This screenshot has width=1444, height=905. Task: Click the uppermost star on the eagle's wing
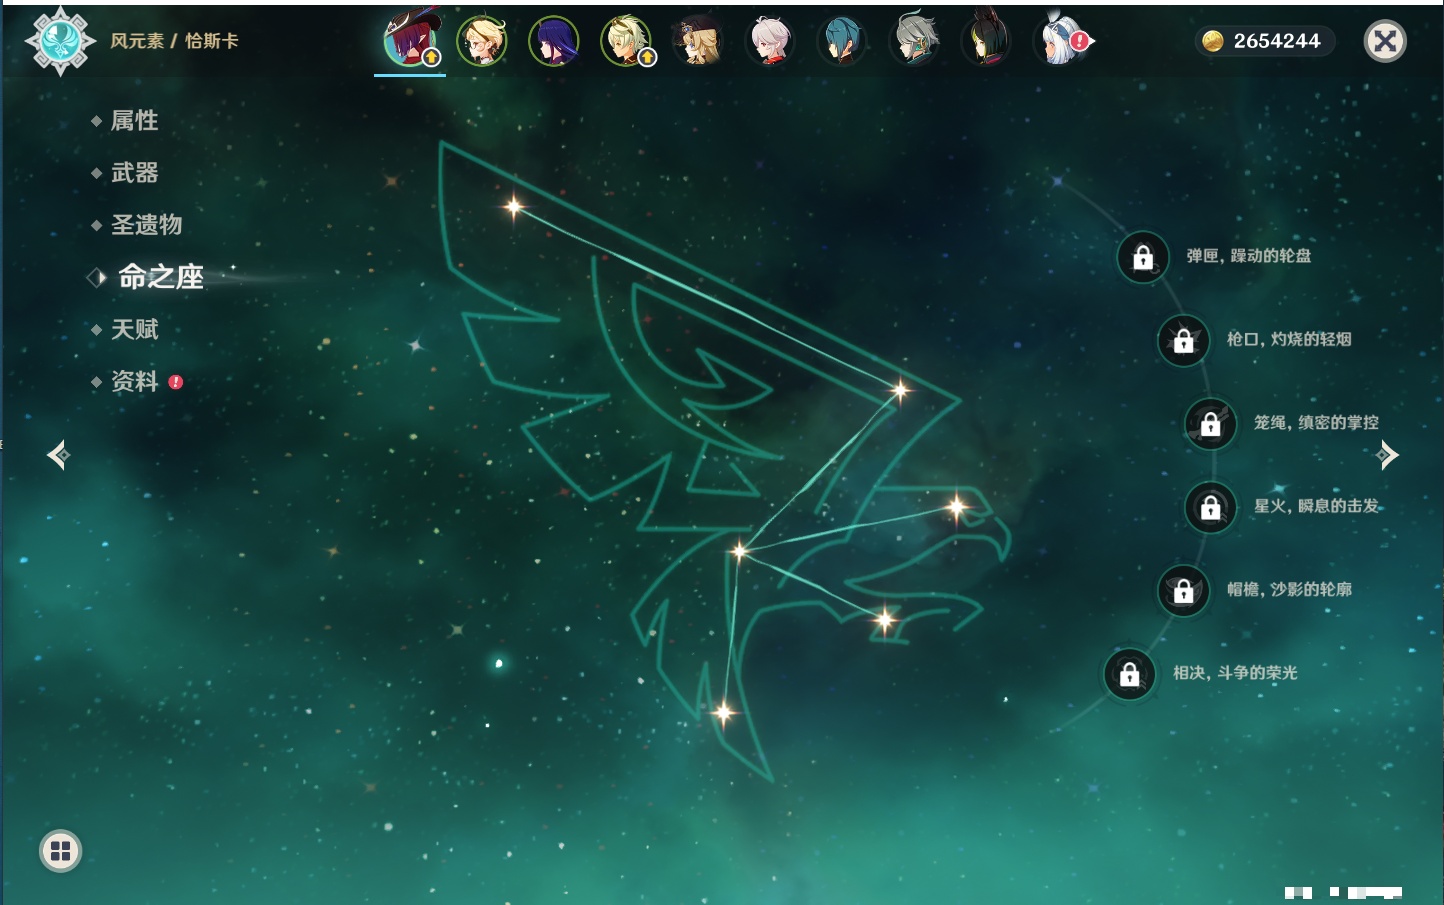coord(514,207)
